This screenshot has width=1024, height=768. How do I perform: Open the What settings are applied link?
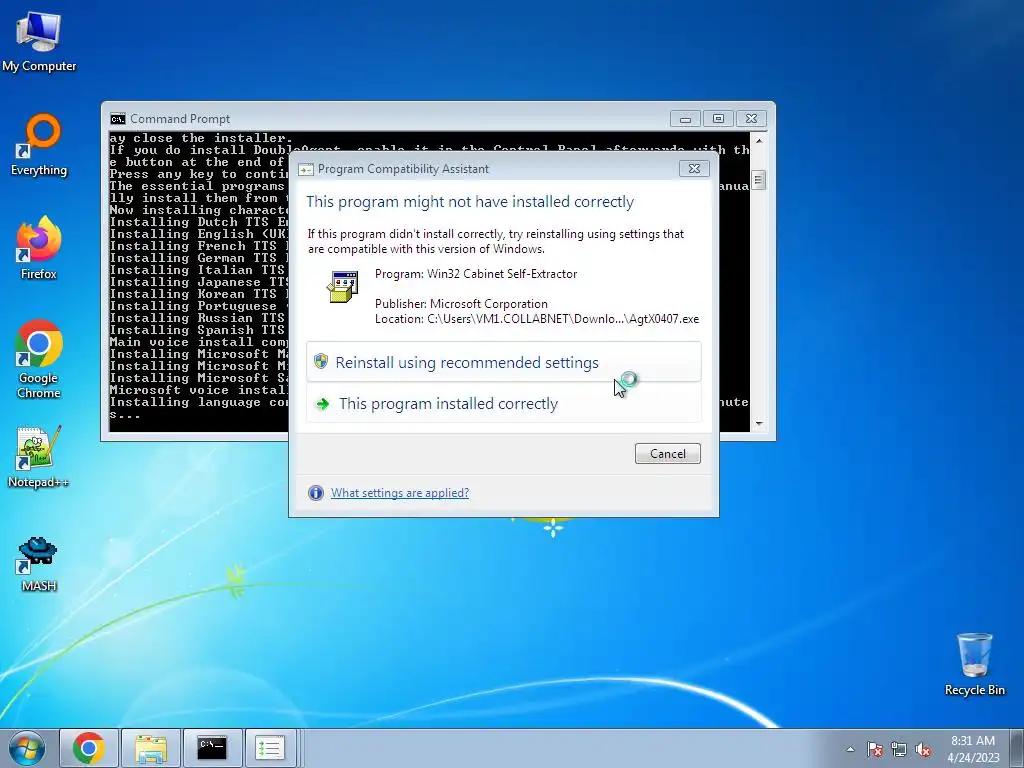tap(400, 492)
